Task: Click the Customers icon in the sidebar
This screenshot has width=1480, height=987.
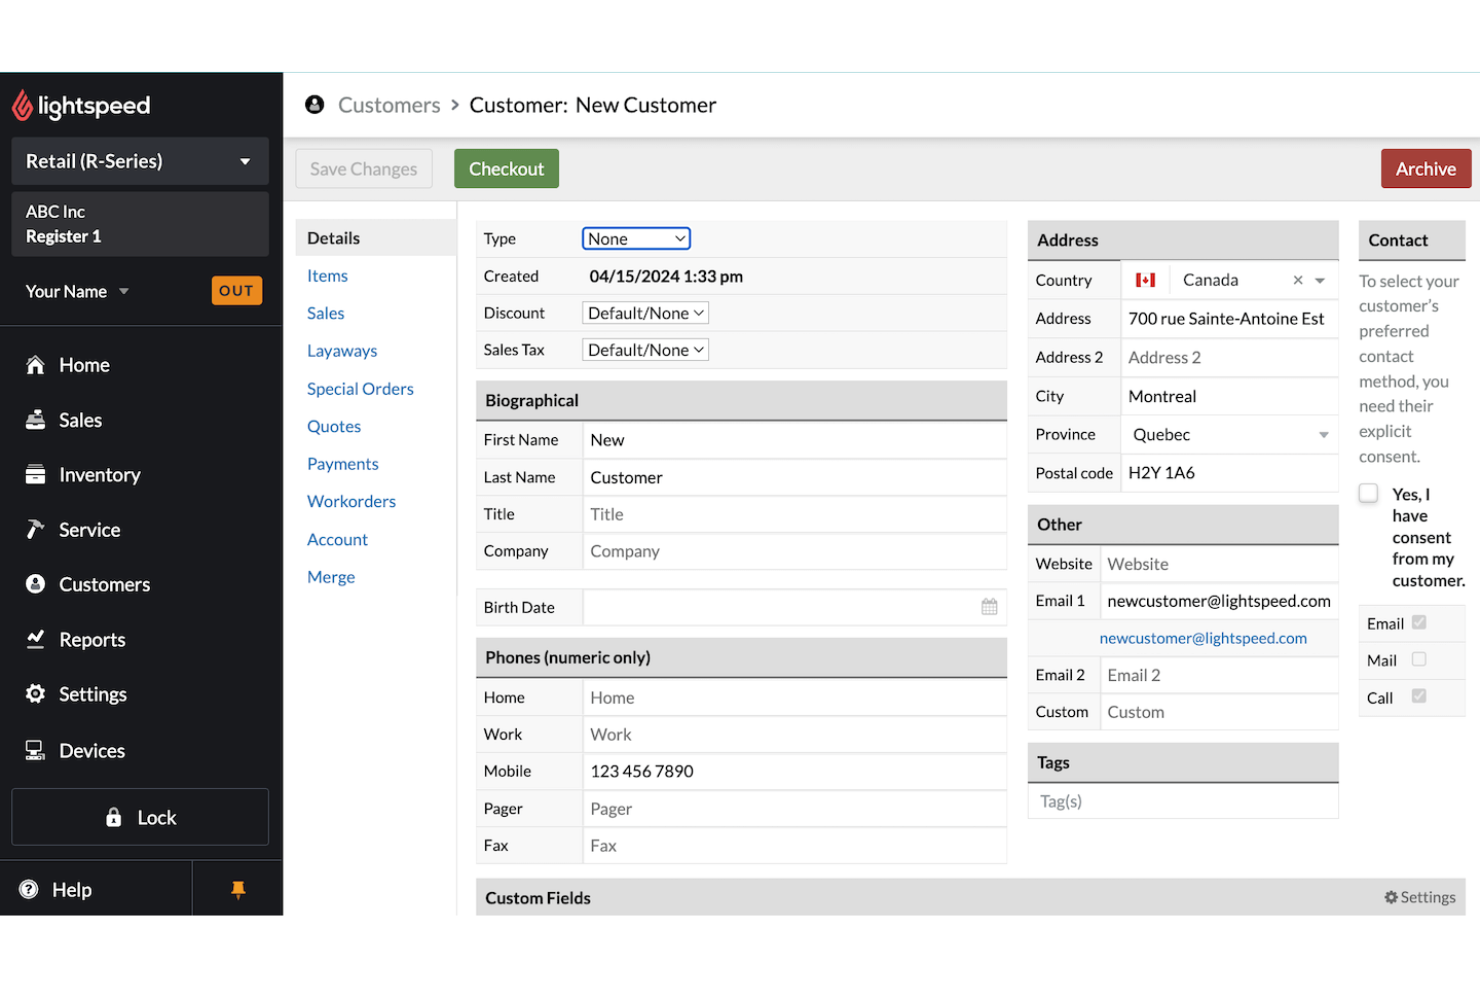Action: click(x=37, y=584)
